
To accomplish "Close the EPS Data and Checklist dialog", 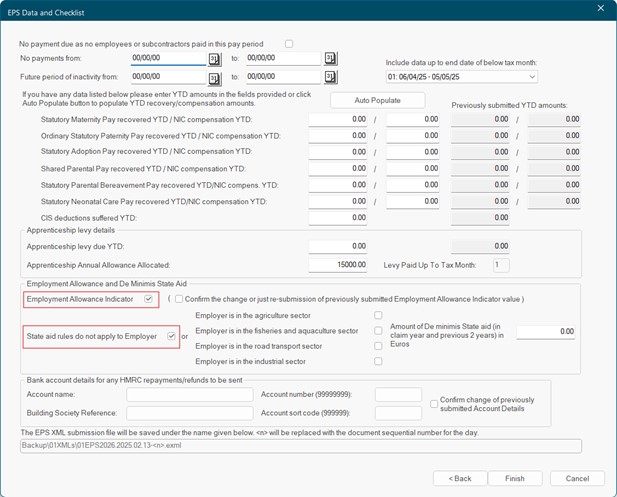I will click(x=600, y=8).
